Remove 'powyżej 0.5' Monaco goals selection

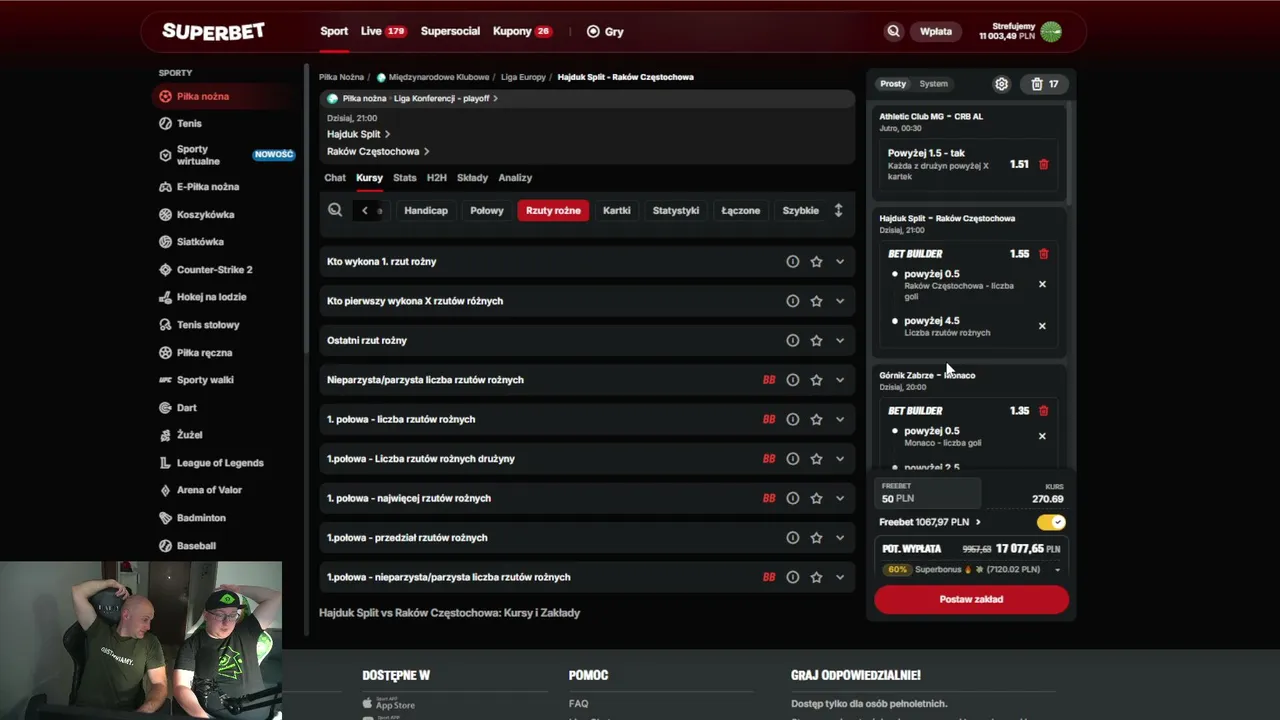1042,436
